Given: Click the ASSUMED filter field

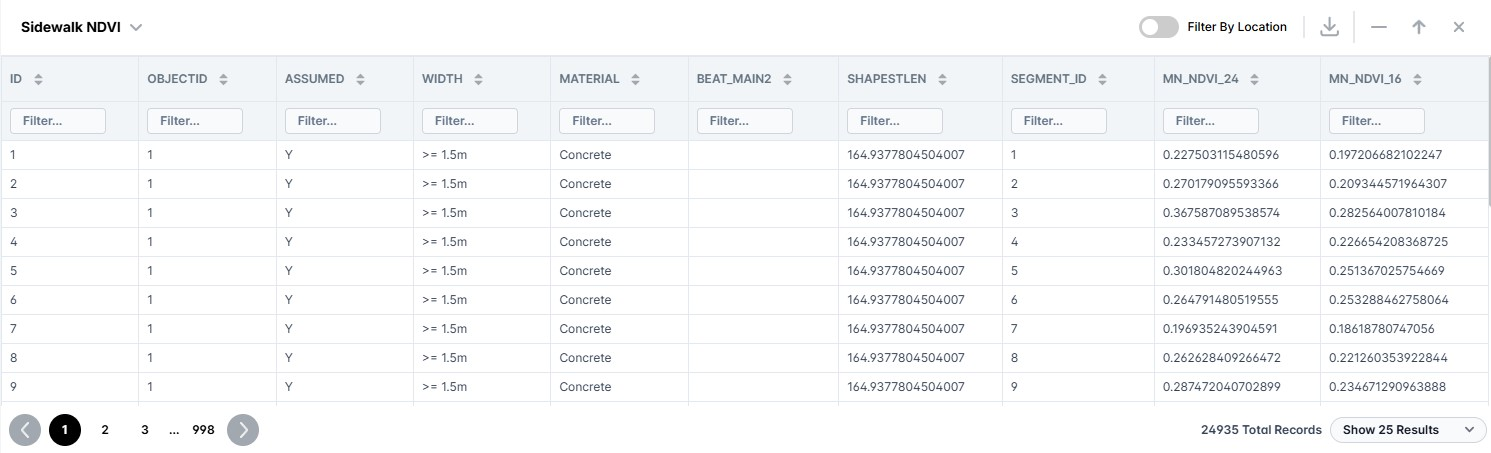Looking at the screenshot, I should click(333, 121).
